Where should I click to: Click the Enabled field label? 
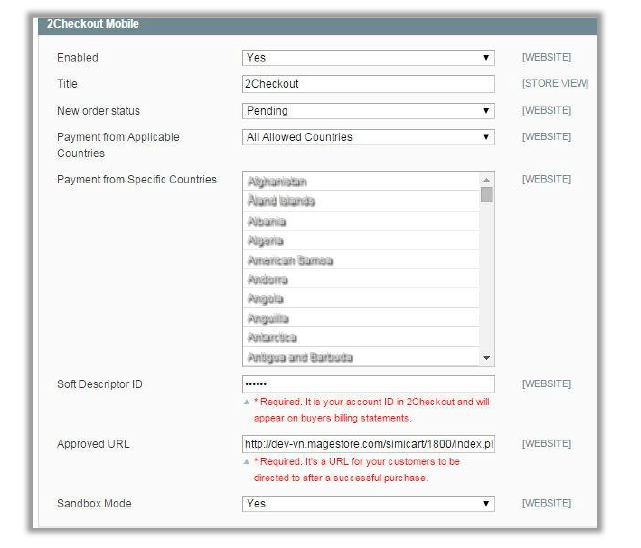coord(78,58)
